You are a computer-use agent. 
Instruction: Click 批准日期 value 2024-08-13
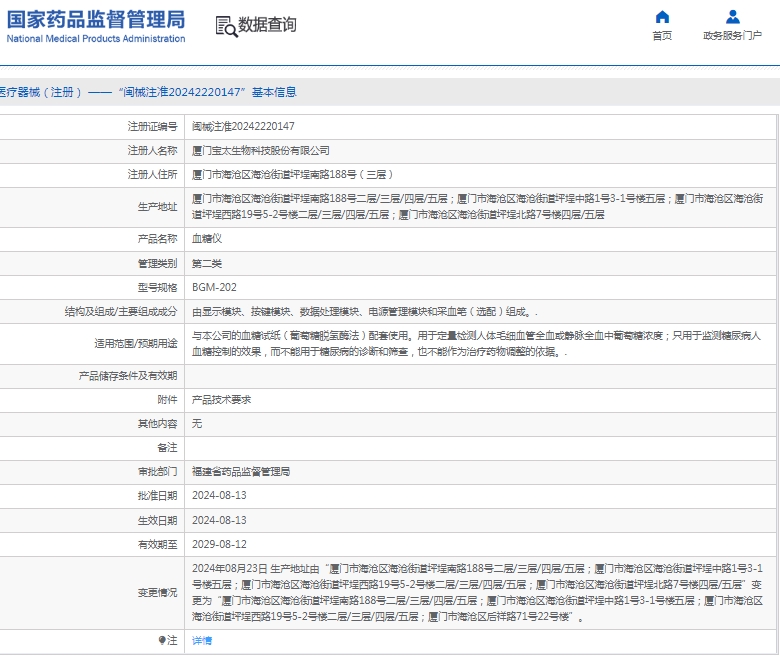(x=219, y=496)
